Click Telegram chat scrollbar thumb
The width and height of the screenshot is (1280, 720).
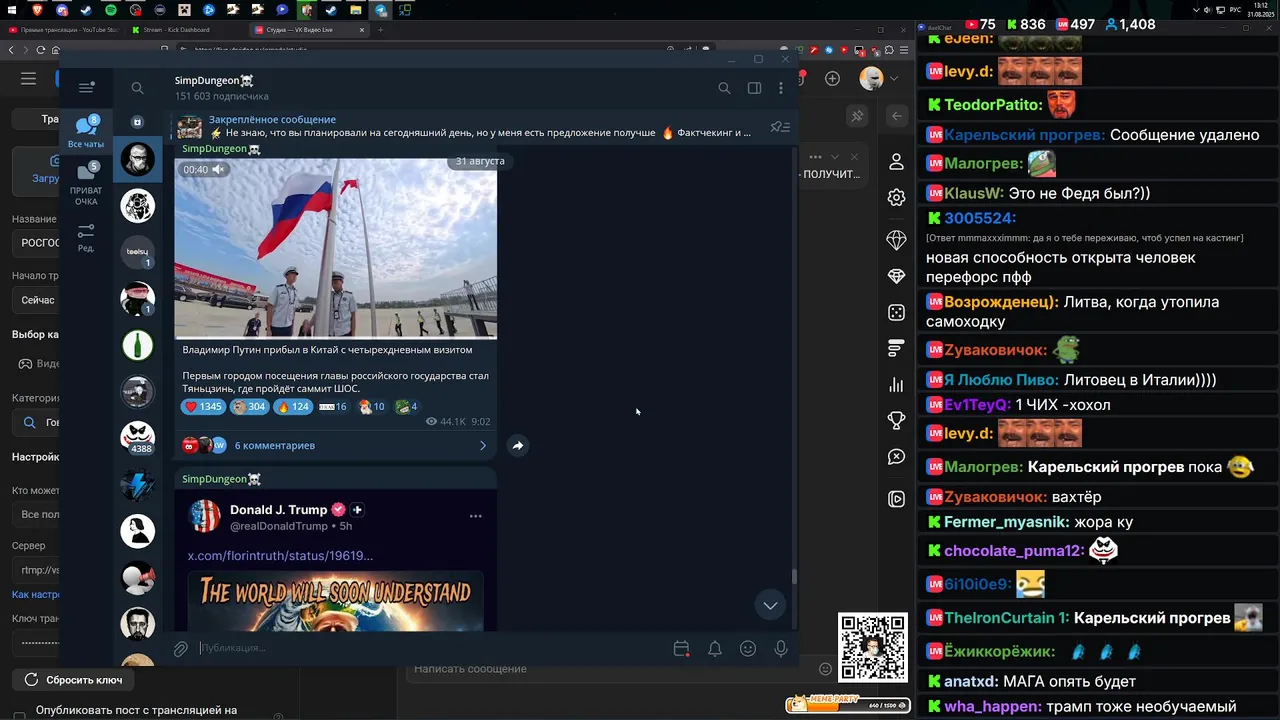[x=795, y=577]
